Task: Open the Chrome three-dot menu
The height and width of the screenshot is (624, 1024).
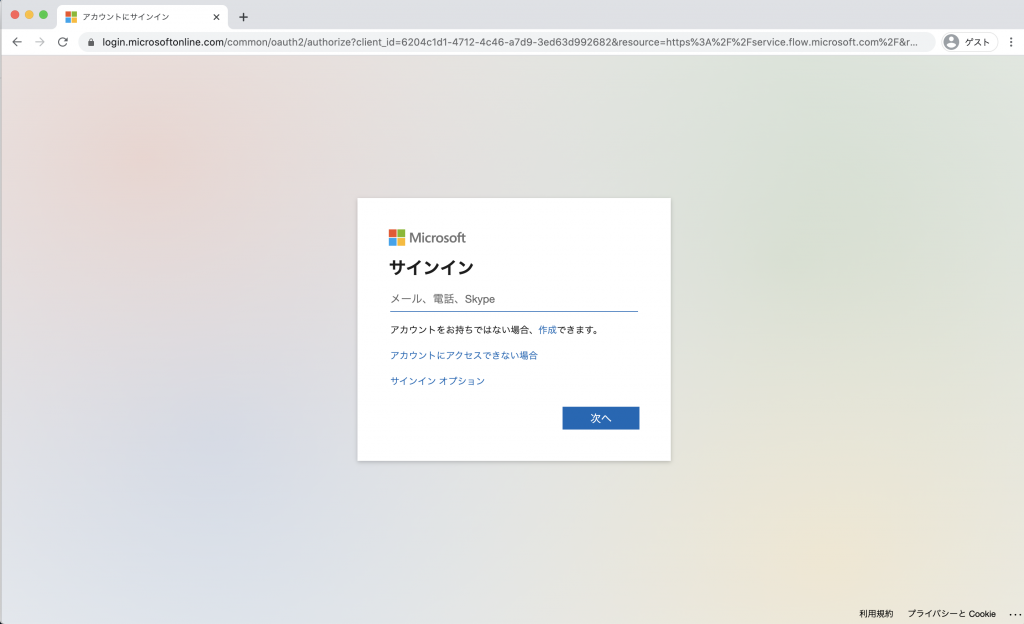Action: pos(1011,42)
